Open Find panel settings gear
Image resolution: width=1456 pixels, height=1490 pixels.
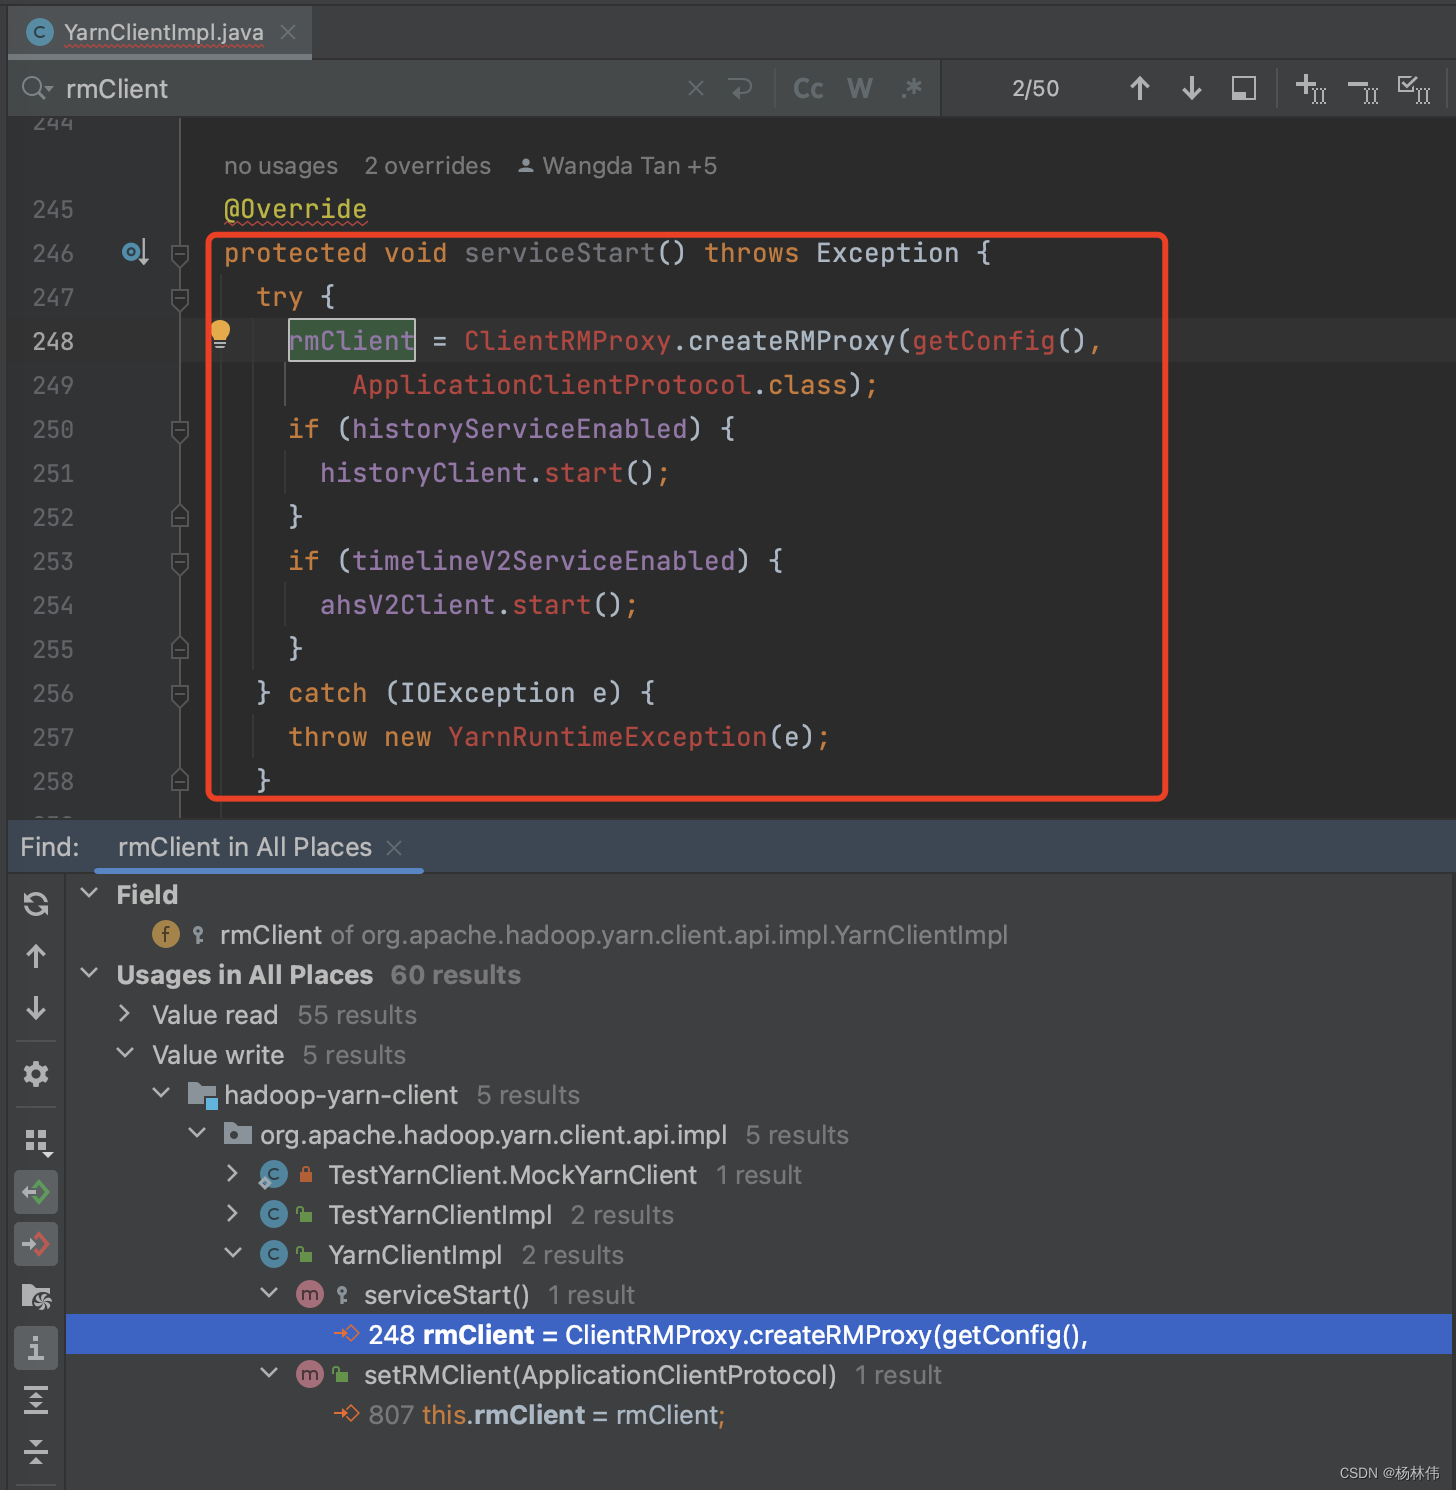pos(36,1074)
